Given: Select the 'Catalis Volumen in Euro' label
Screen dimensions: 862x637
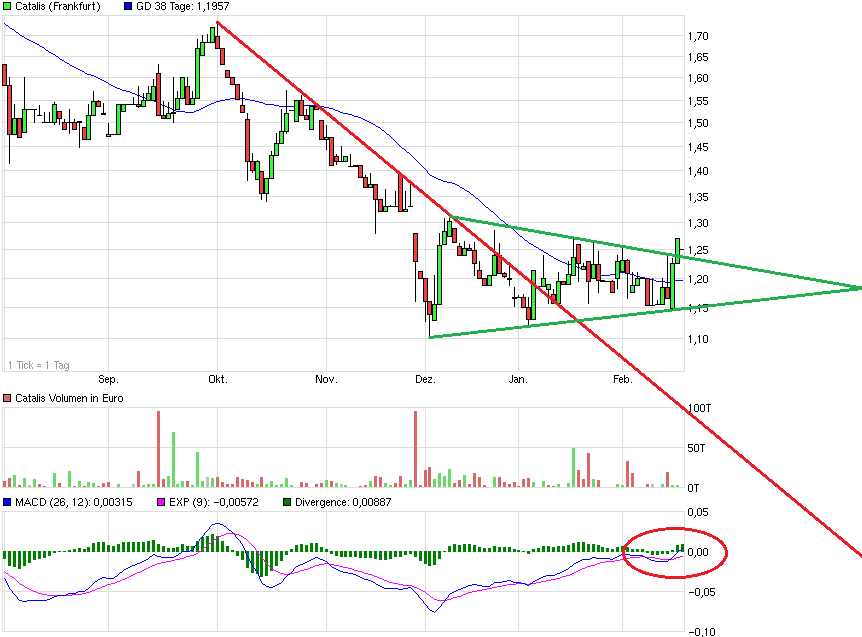Looking at the screenshot, I should [69, 398].
